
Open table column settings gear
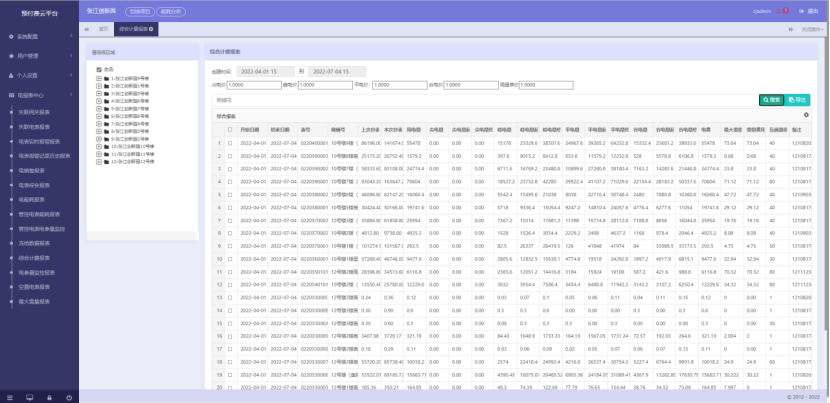click(806, 116)
